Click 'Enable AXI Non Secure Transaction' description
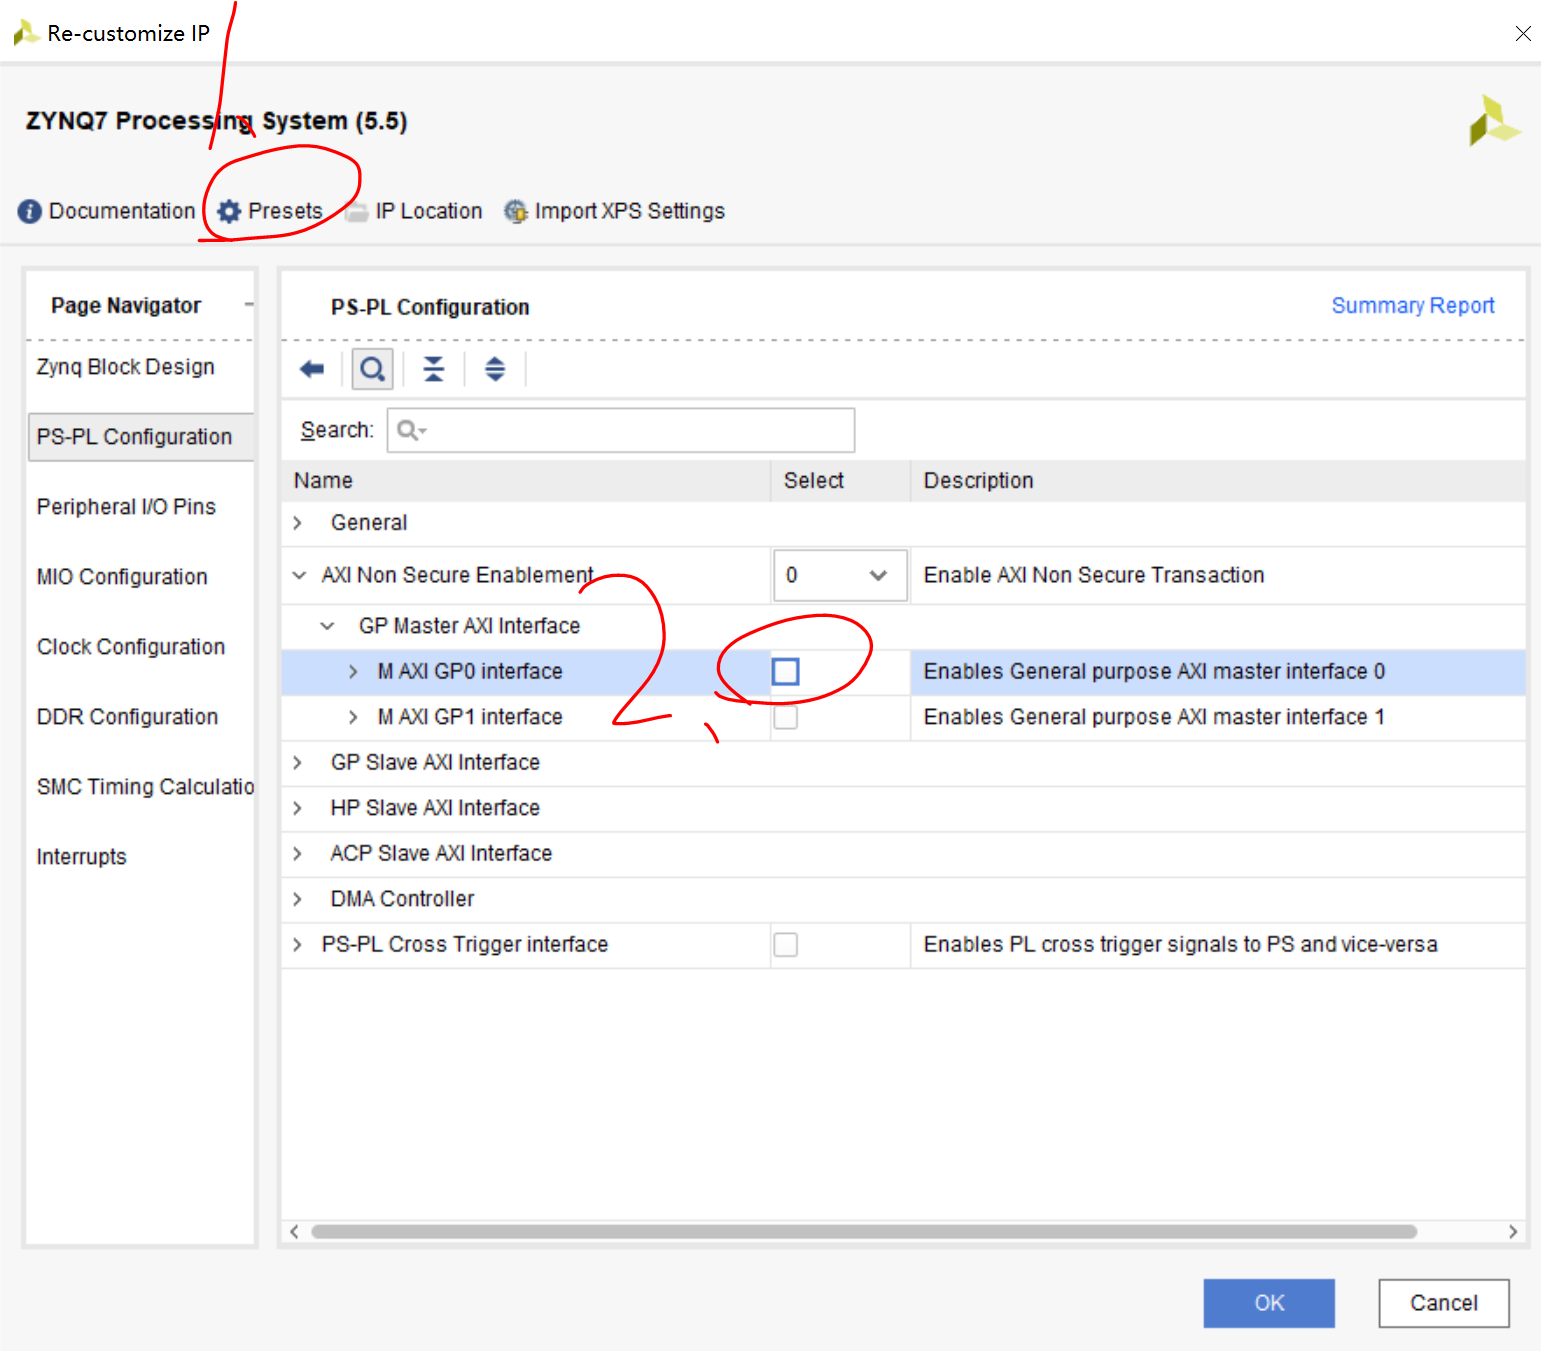 [x=1094, y=575]
